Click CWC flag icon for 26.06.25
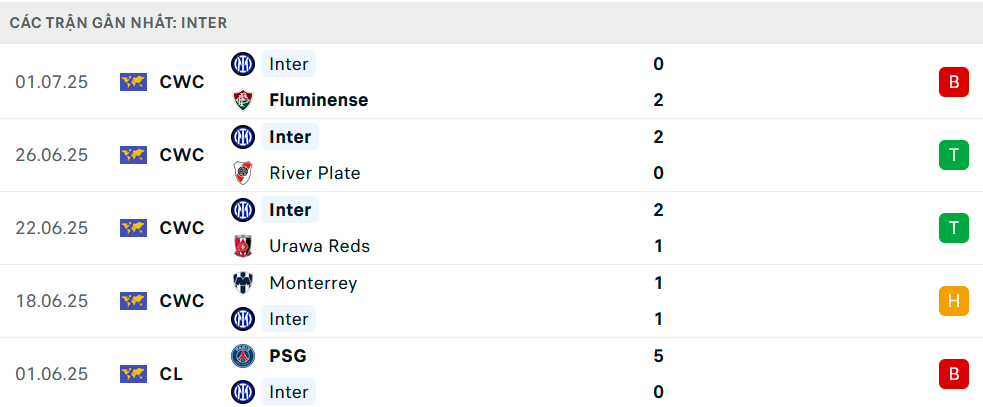 point(133,156)
